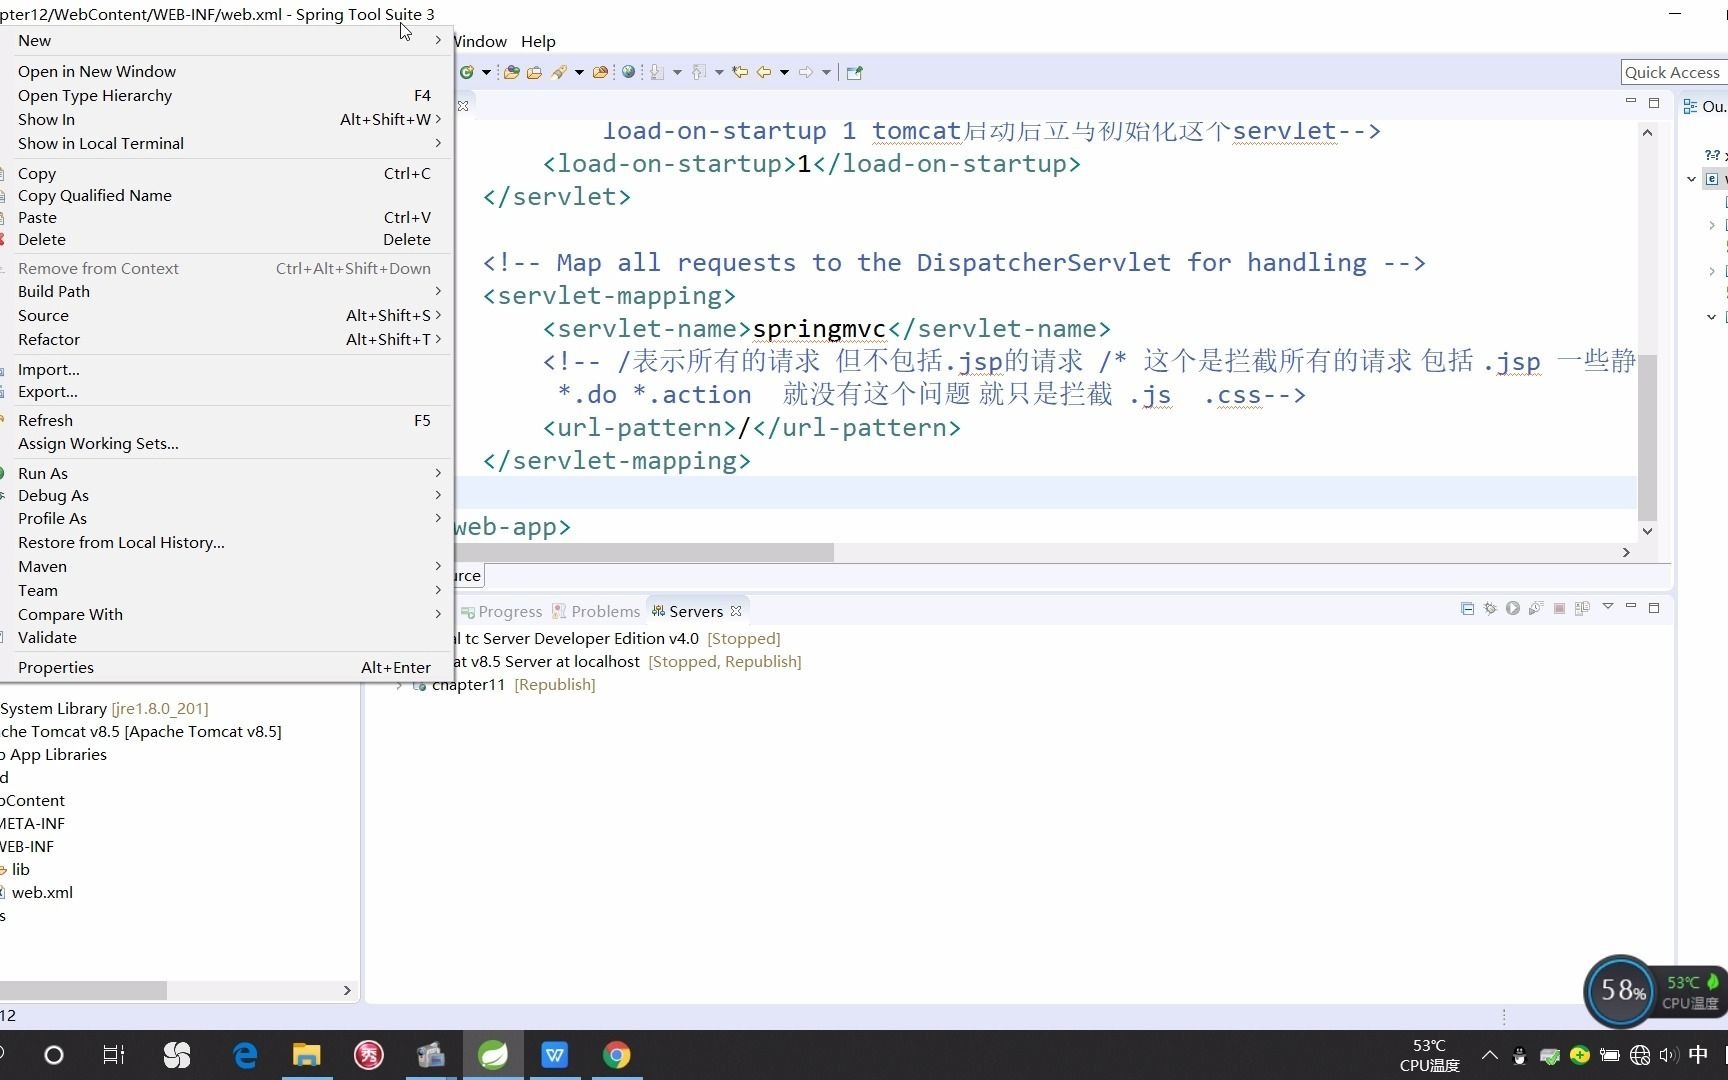The width and height of the screenshot is (1728, 1080).
Task: Minimize the Servers panel
Action: pos(1631,606)
